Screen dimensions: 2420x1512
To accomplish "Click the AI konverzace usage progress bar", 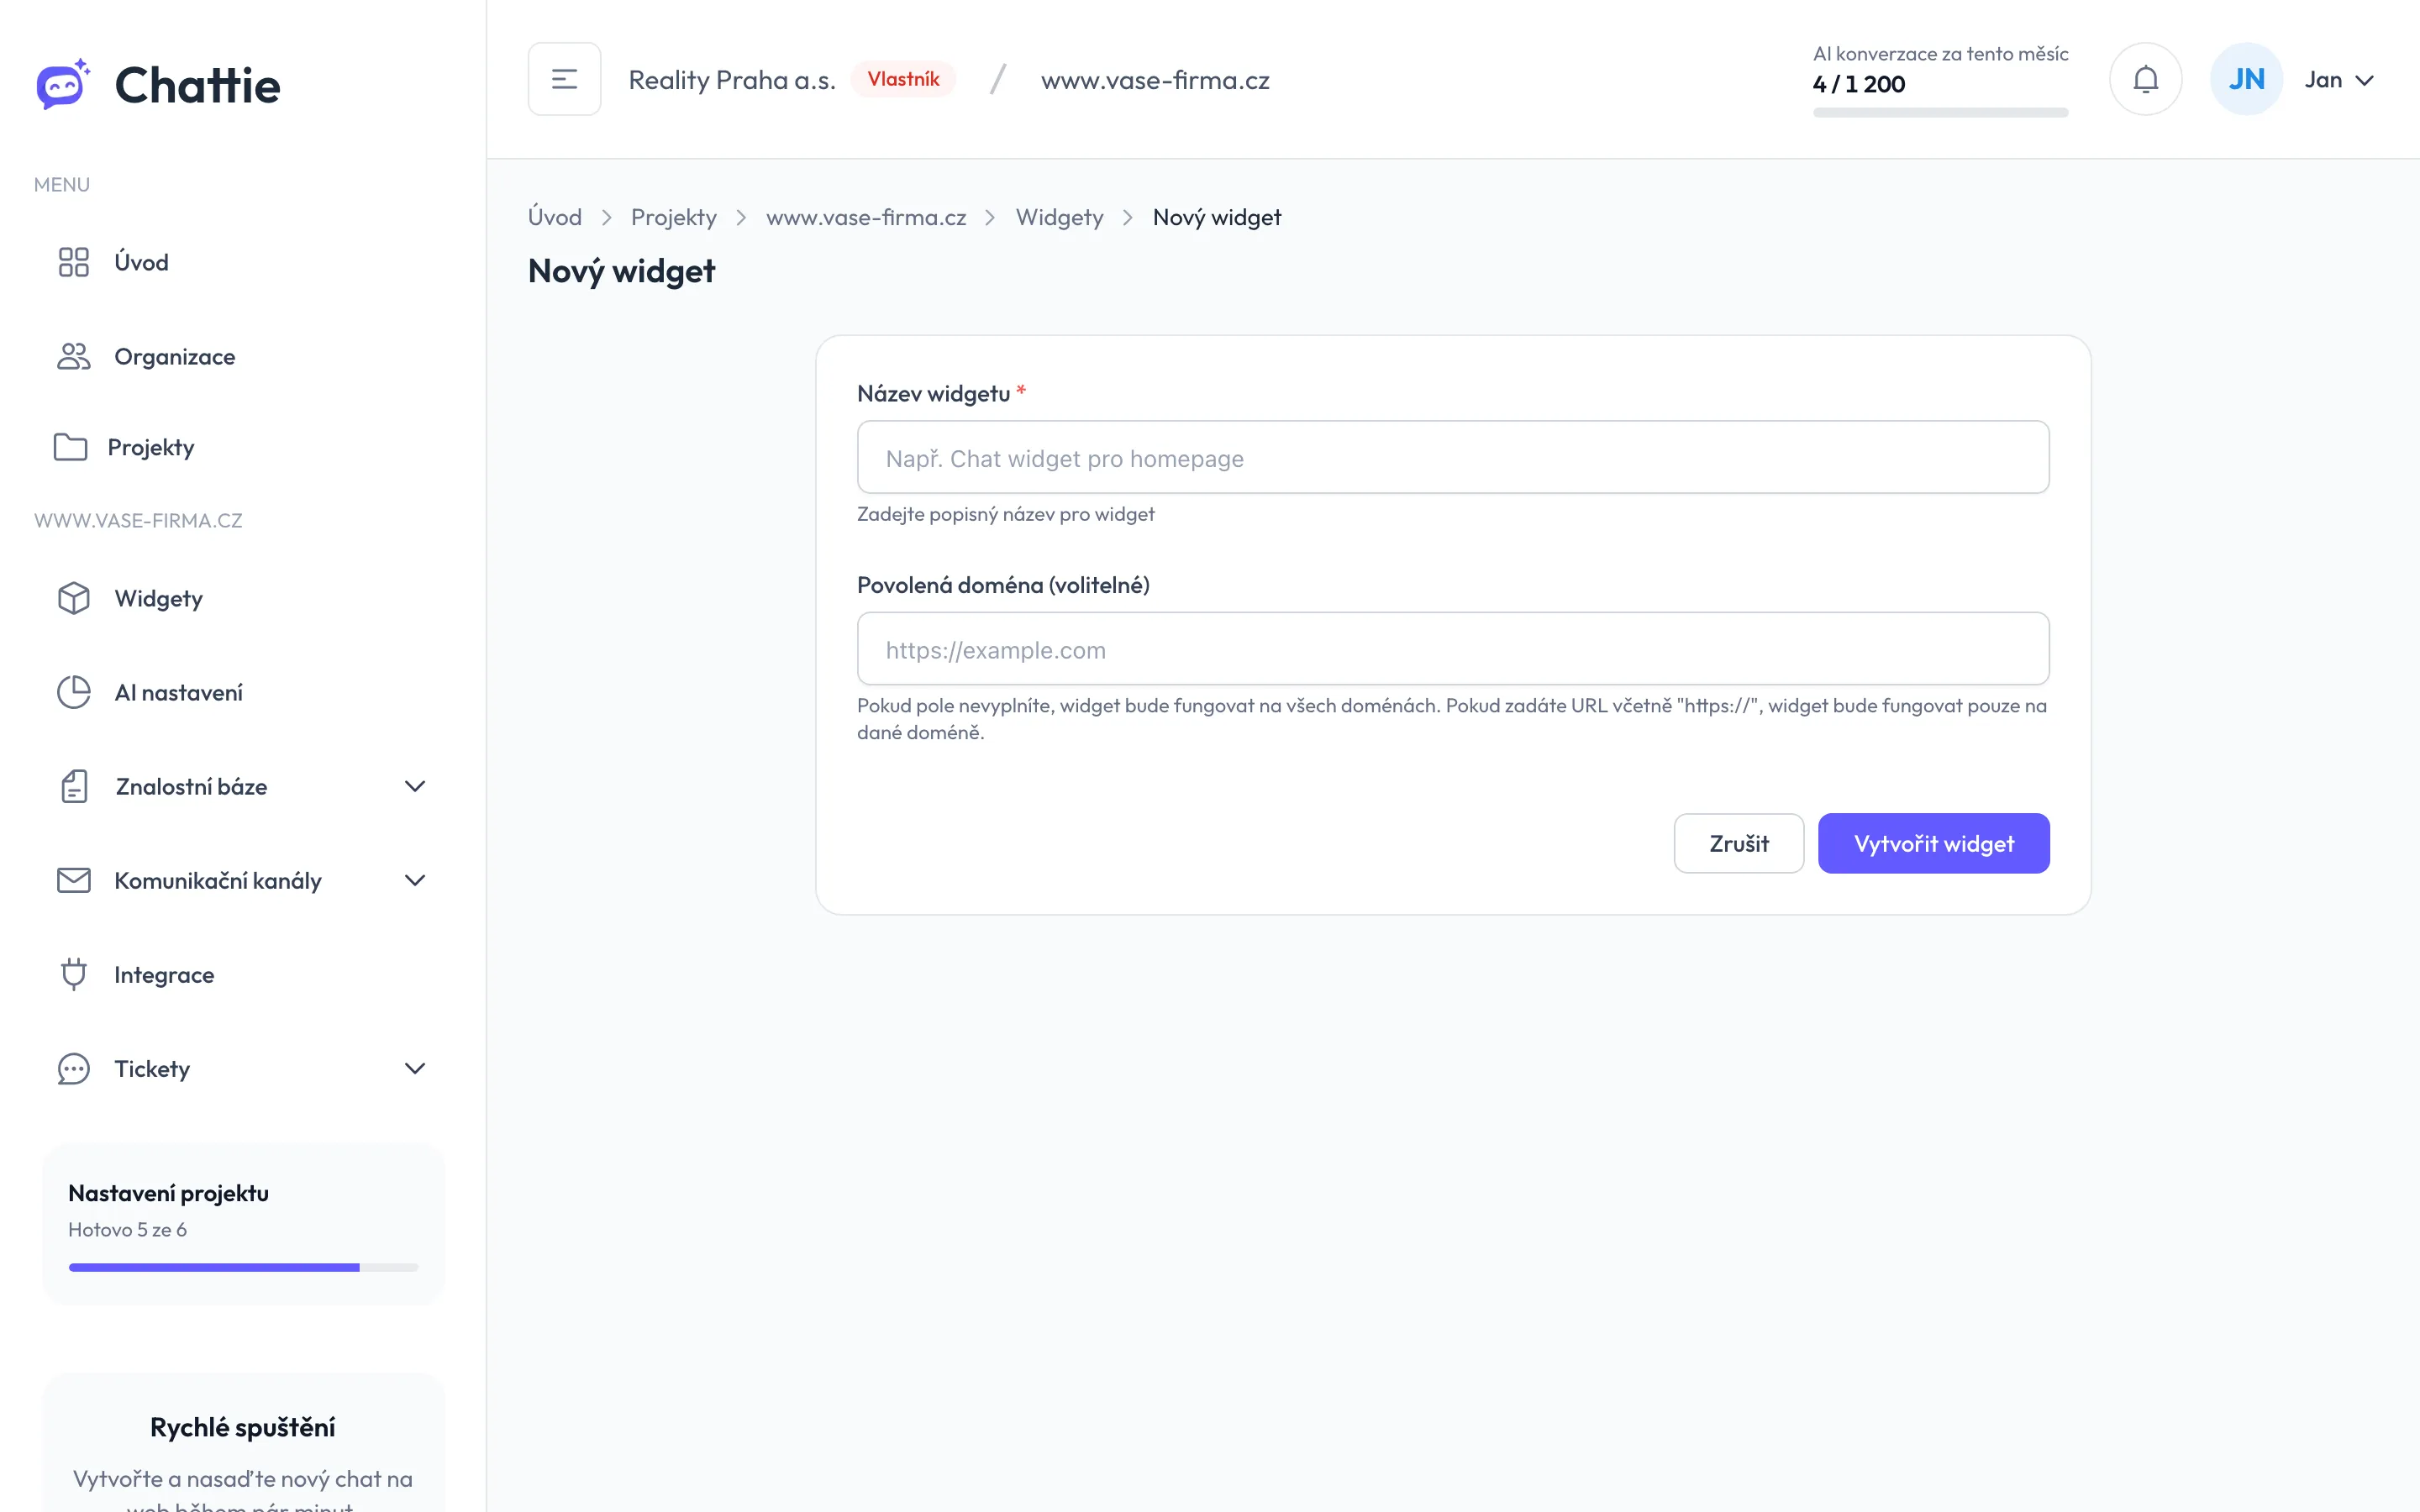I will click(x=1940, y=112).
